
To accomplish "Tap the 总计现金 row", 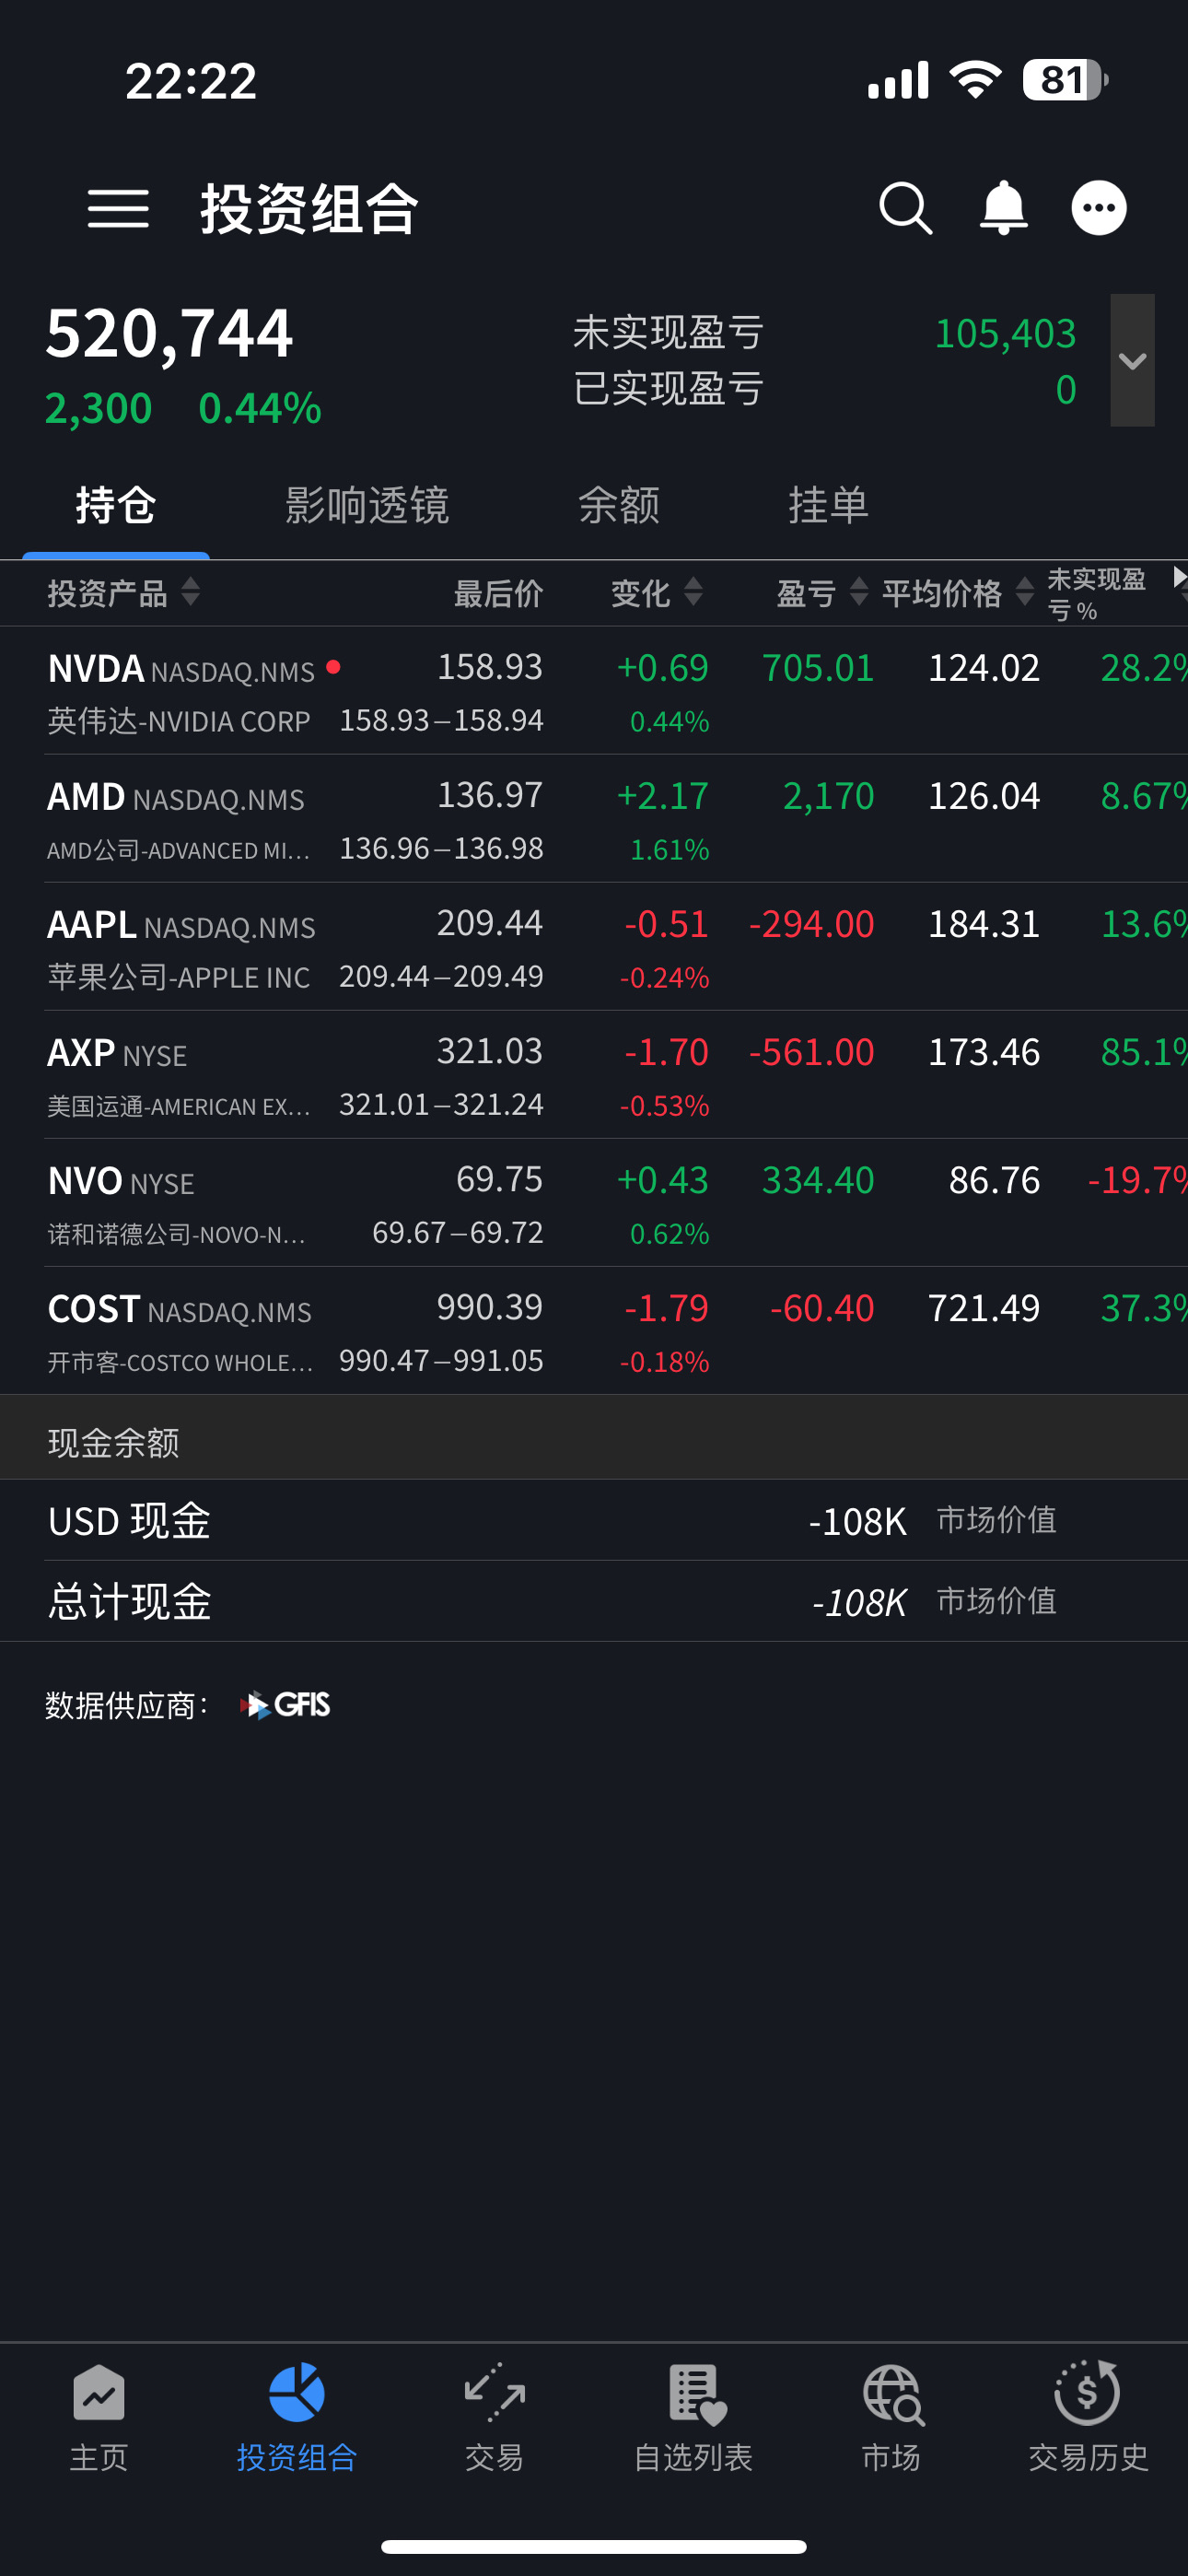I will 594,1601.
